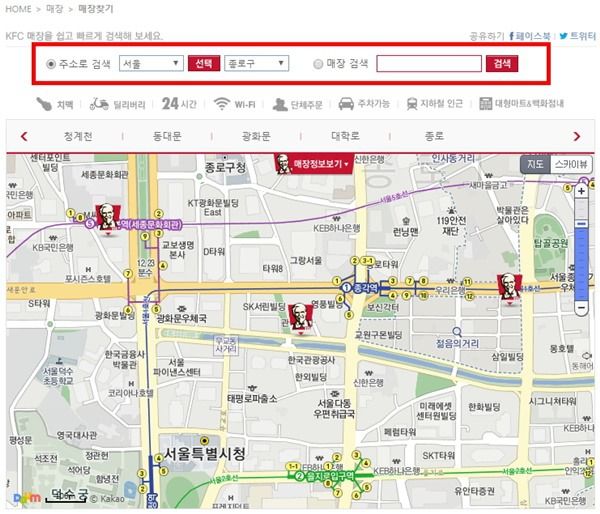
Task: Toggle the 주차가능 car filter icon
Action: click(346, 104)
